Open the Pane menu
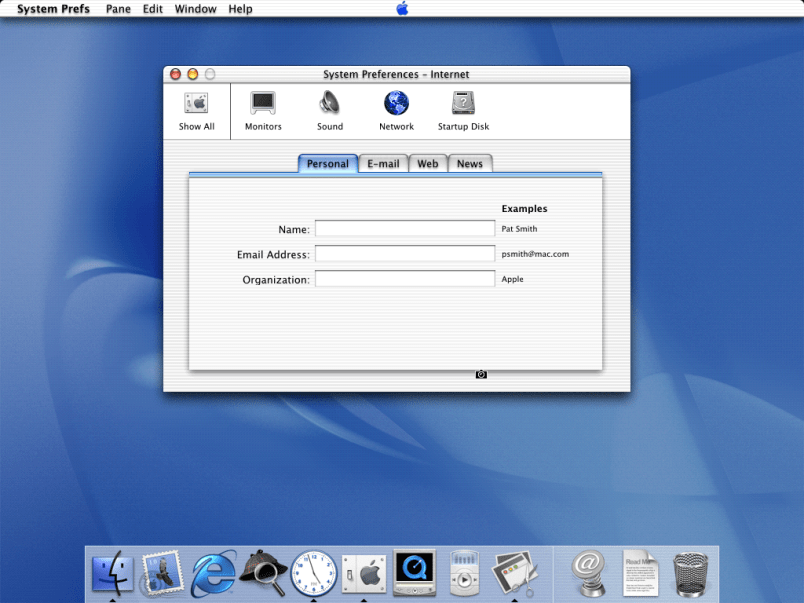 118,9
